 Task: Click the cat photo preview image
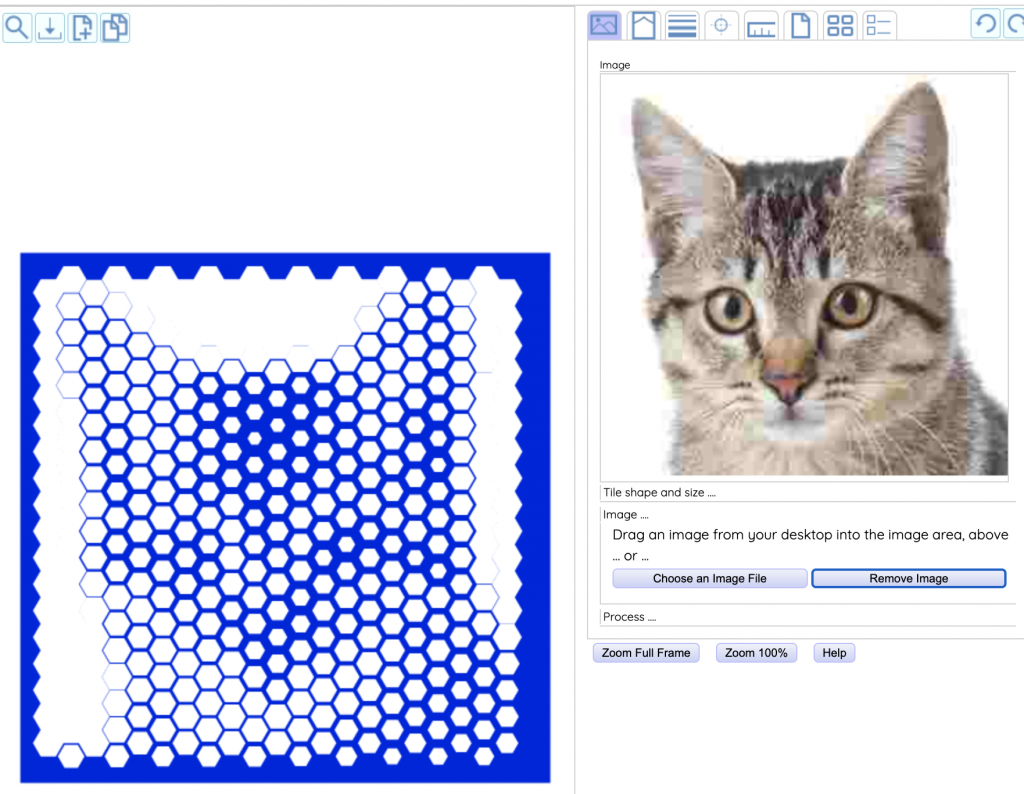click(x=805, y=278)
